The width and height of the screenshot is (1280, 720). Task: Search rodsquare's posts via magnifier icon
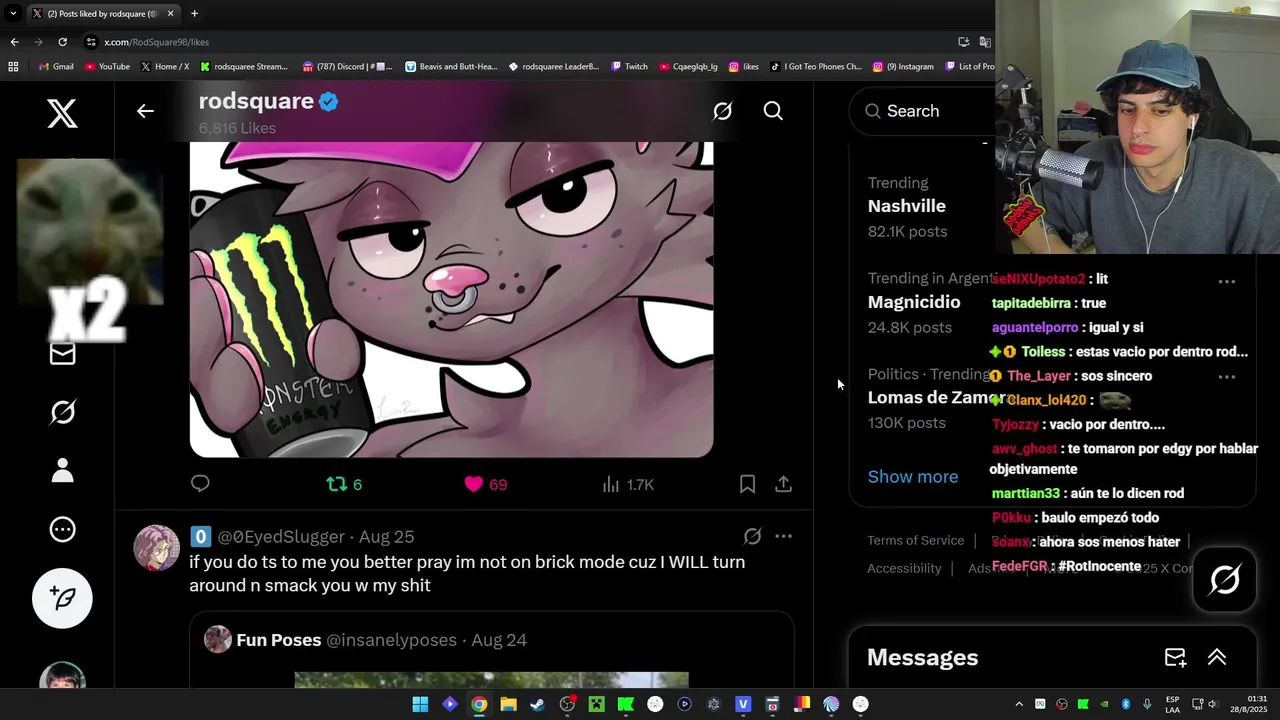(773, 111)
